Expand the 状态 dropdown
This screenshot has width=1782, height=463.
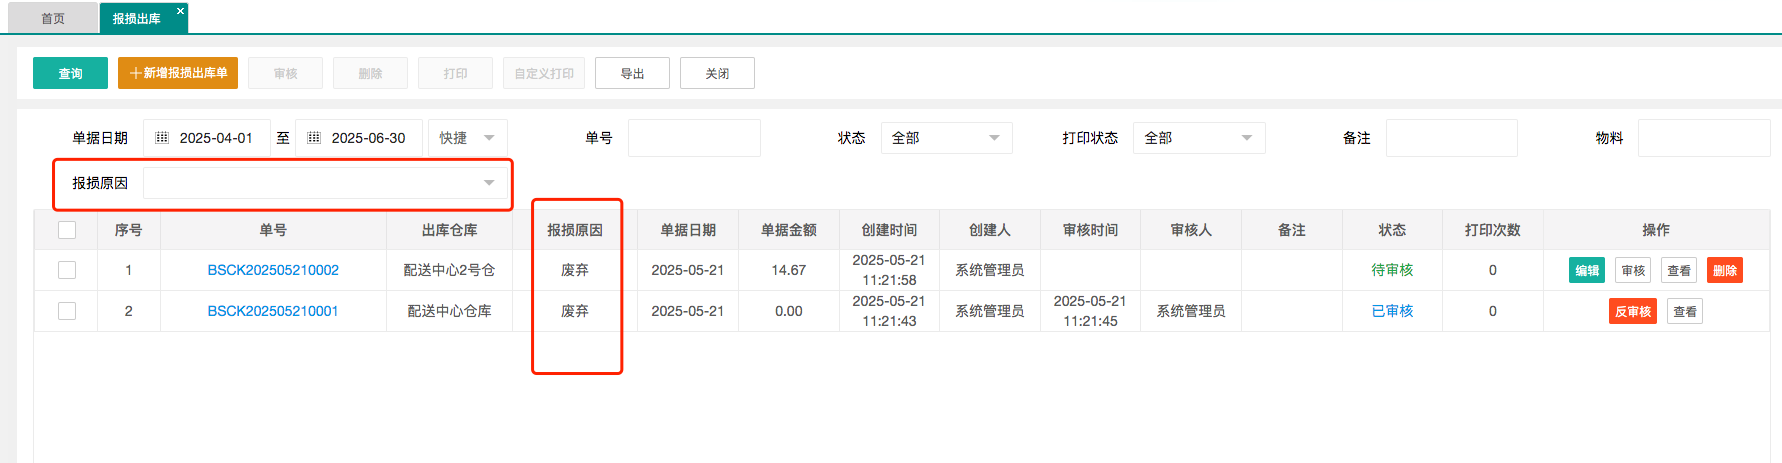pos(946,138)
